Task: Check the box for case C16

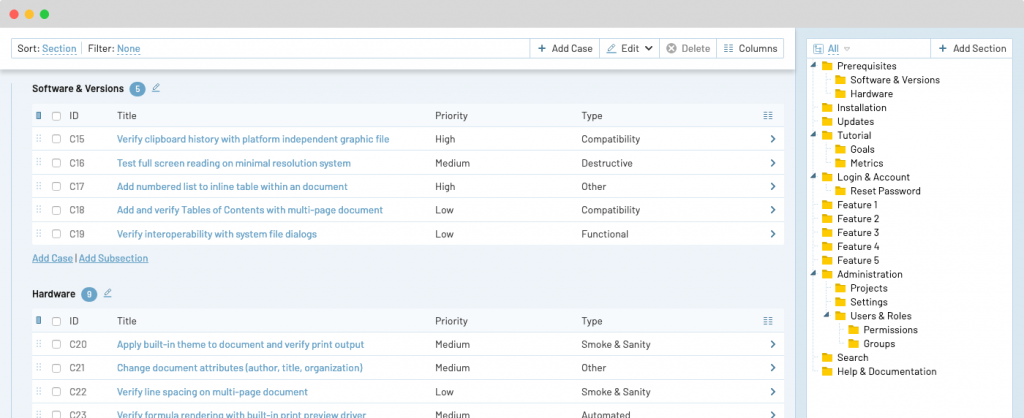Action: click(57, 163)
